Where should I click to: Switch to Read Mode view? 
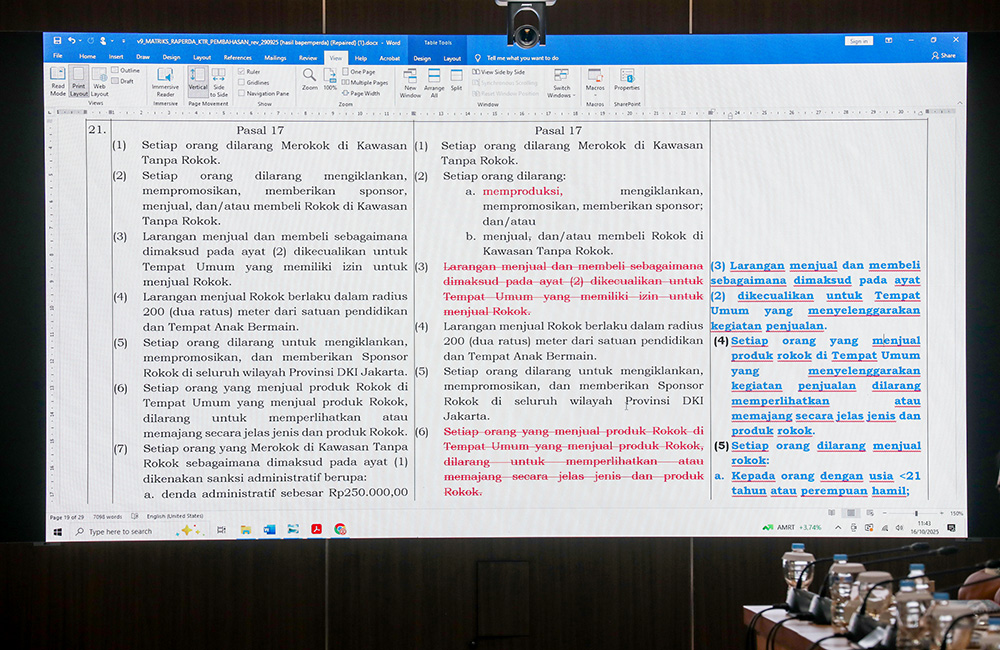pyautogui.click(x=58, y=80)
